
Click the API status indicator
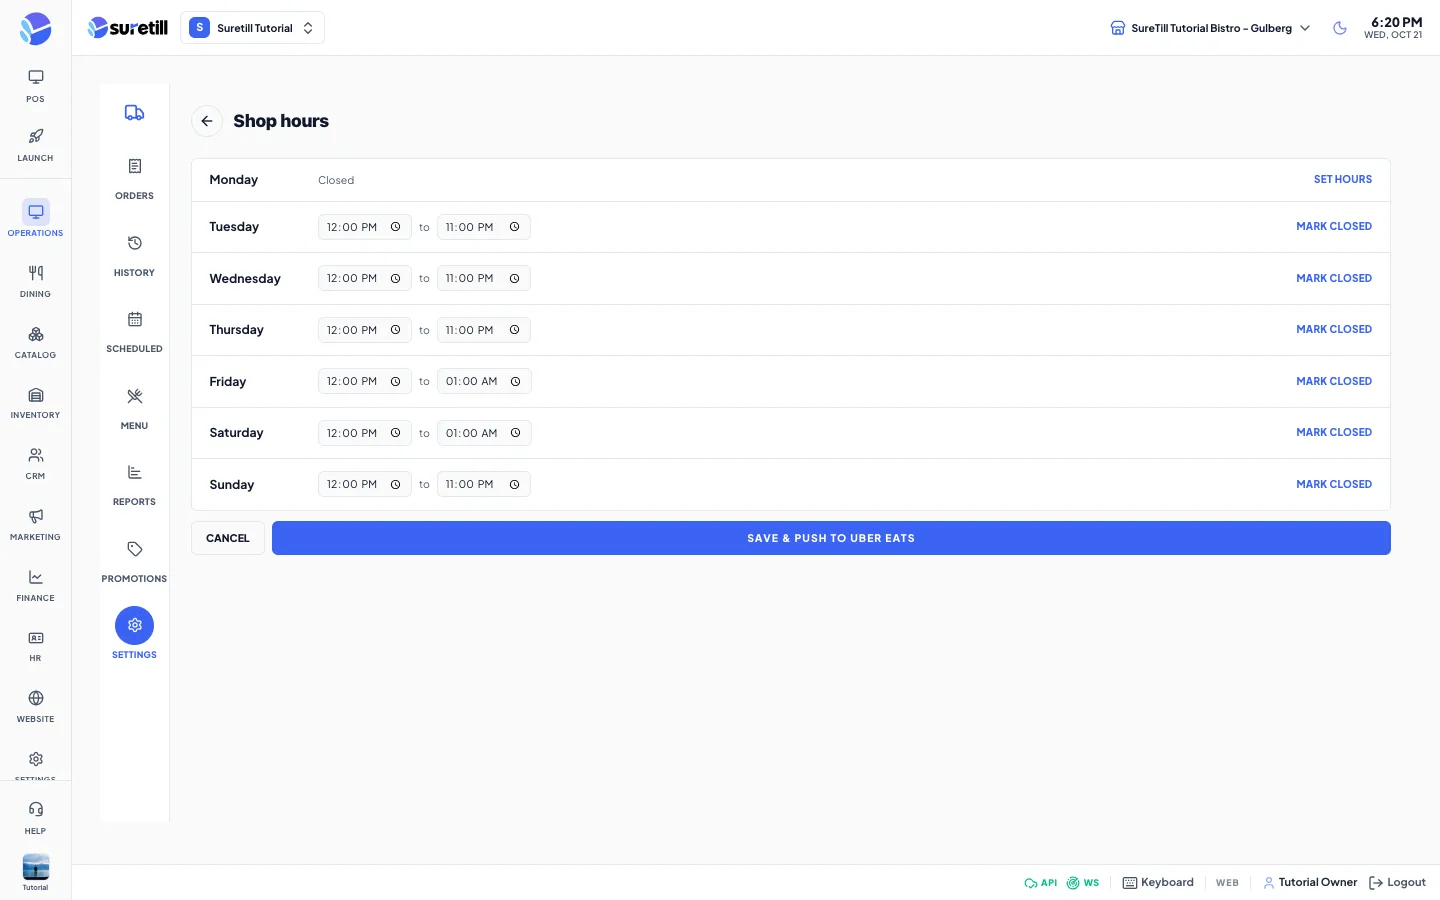pos(1040,883)
